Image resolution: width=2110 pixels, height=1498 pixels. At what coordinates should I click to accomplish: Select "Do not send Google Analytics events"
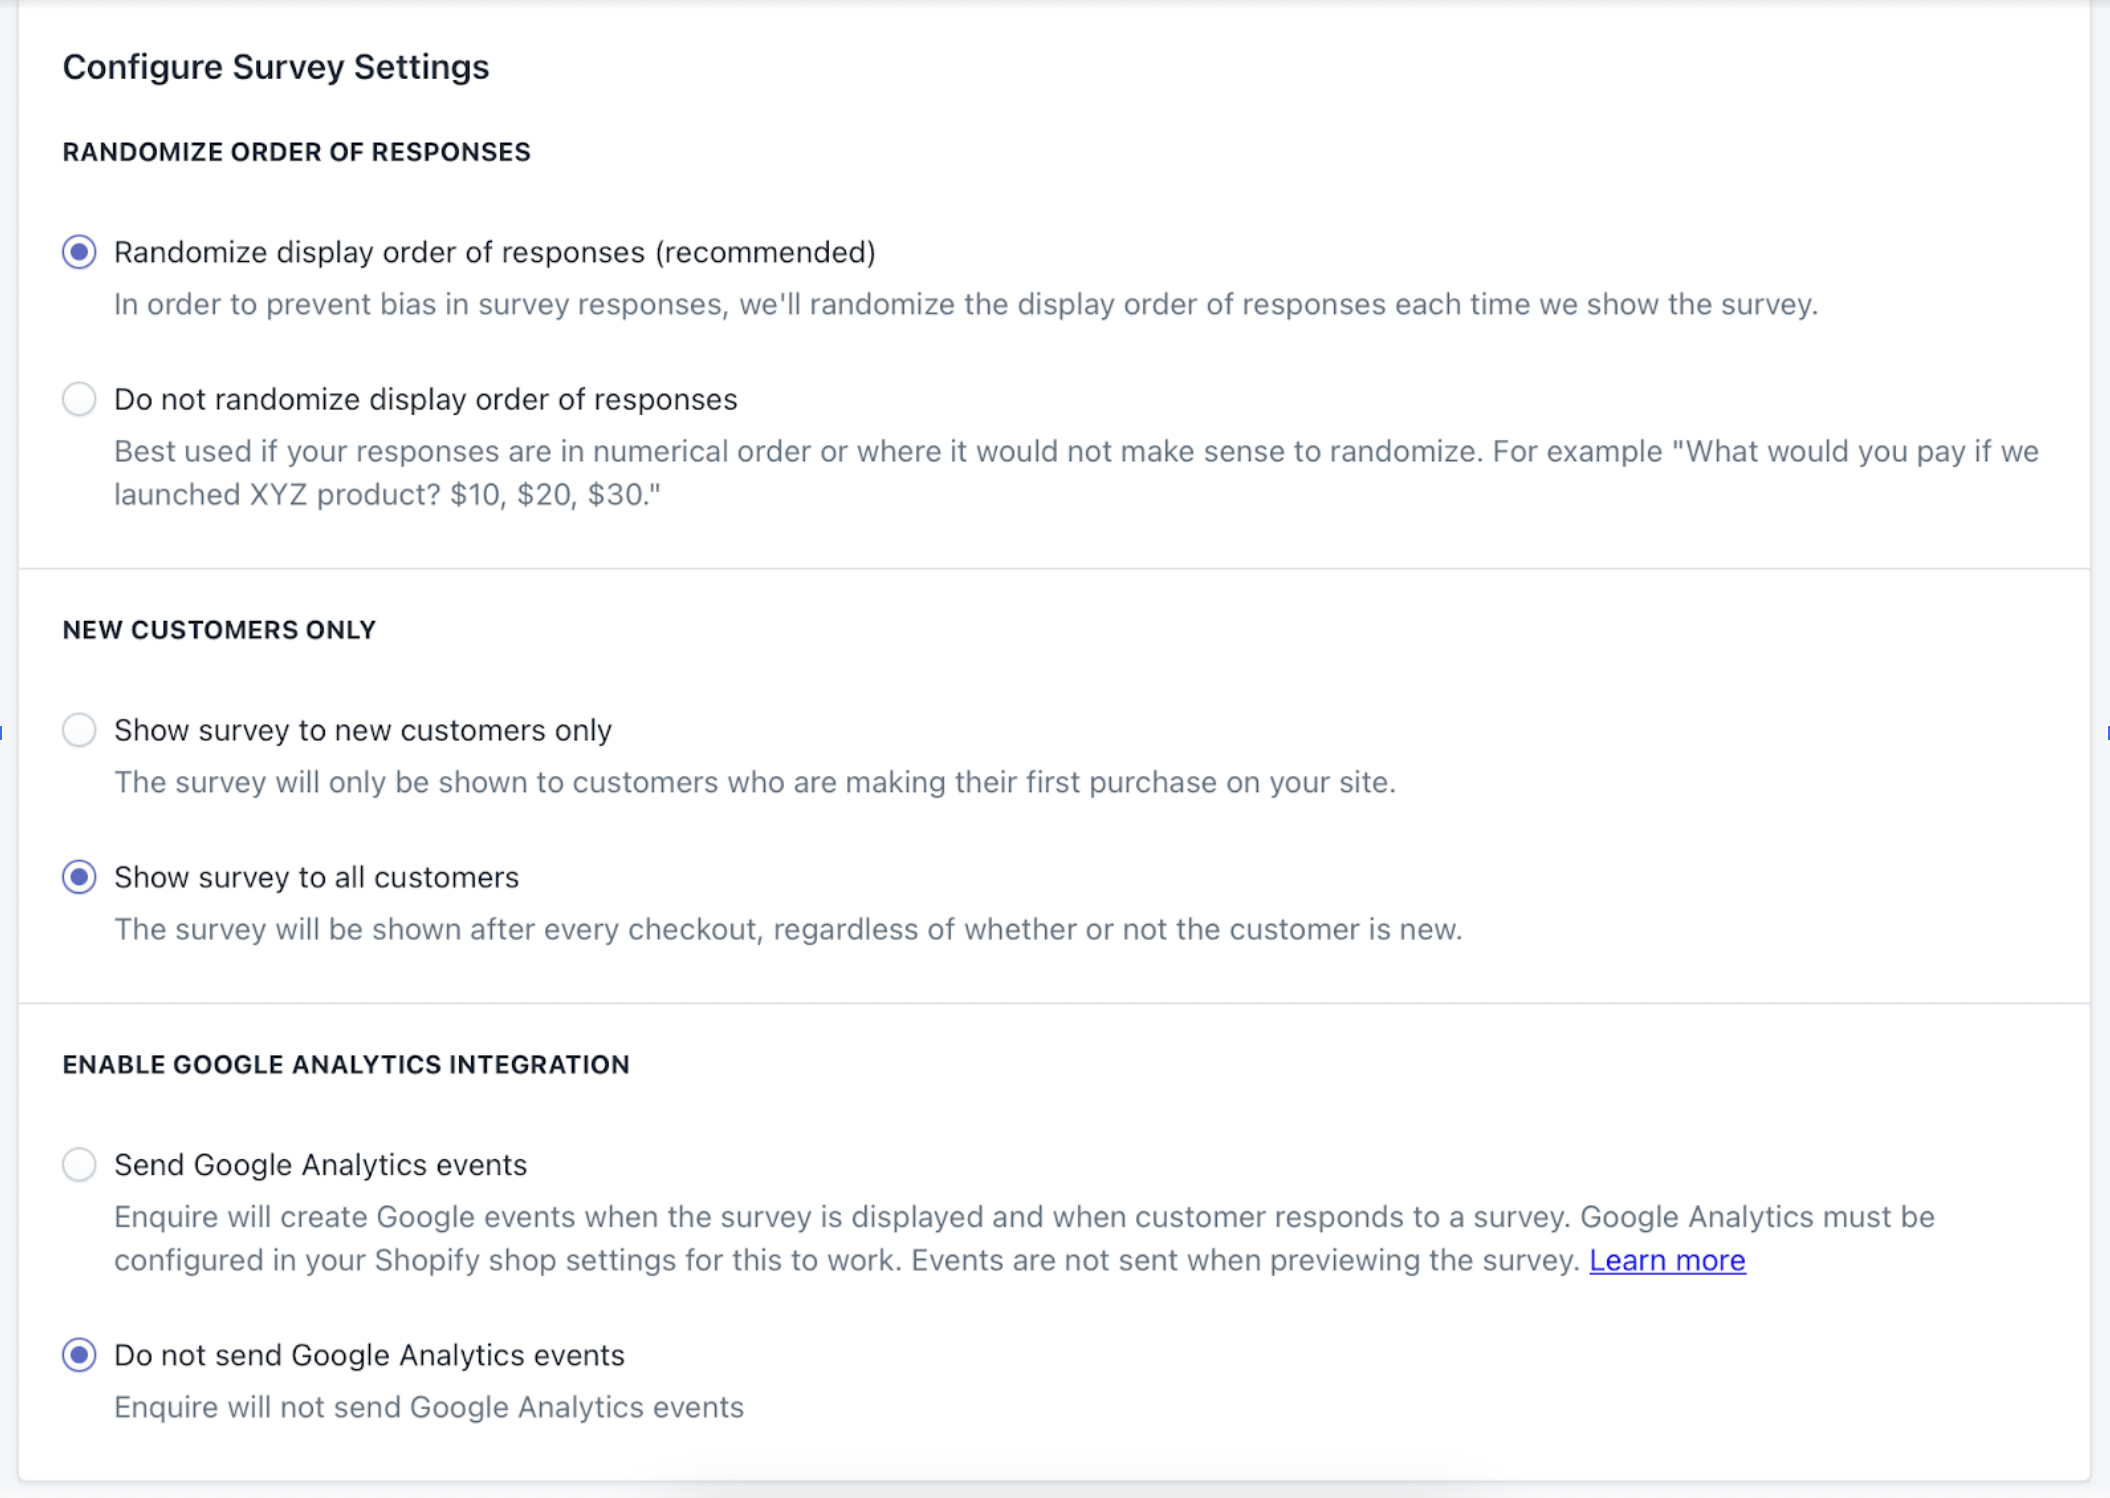click(x=79, y=1356)
